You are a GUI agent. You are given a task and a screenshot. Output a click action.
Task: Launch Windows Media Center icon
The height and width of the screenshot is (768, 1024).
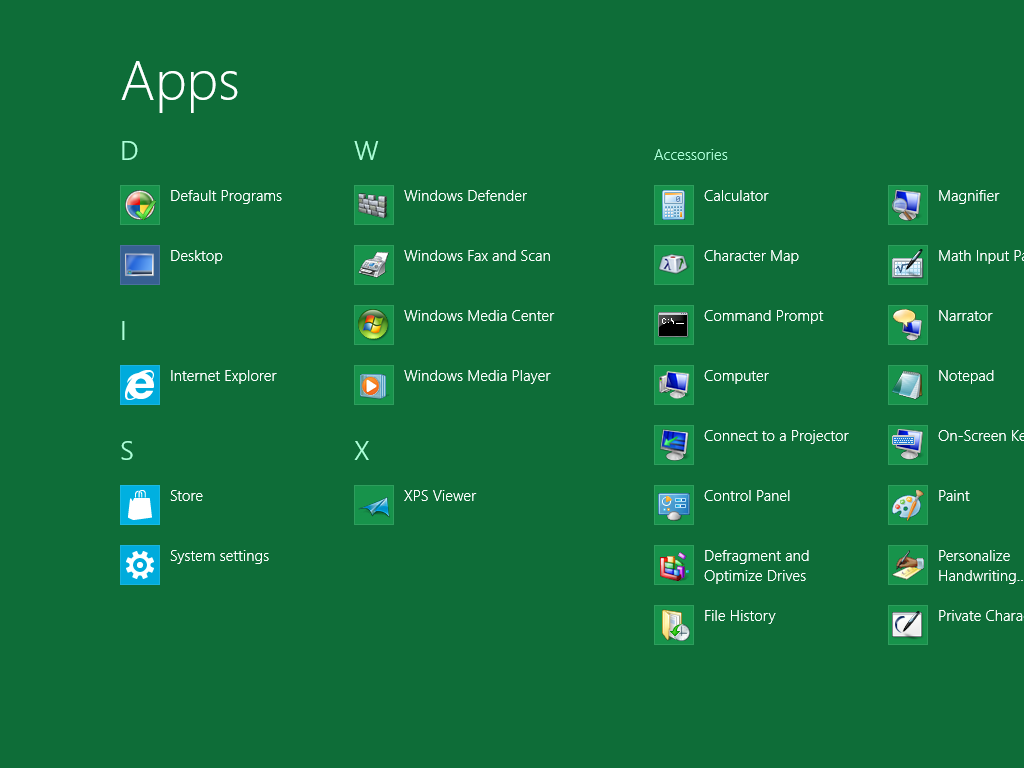pyautogui.click(x=374, y=325)
